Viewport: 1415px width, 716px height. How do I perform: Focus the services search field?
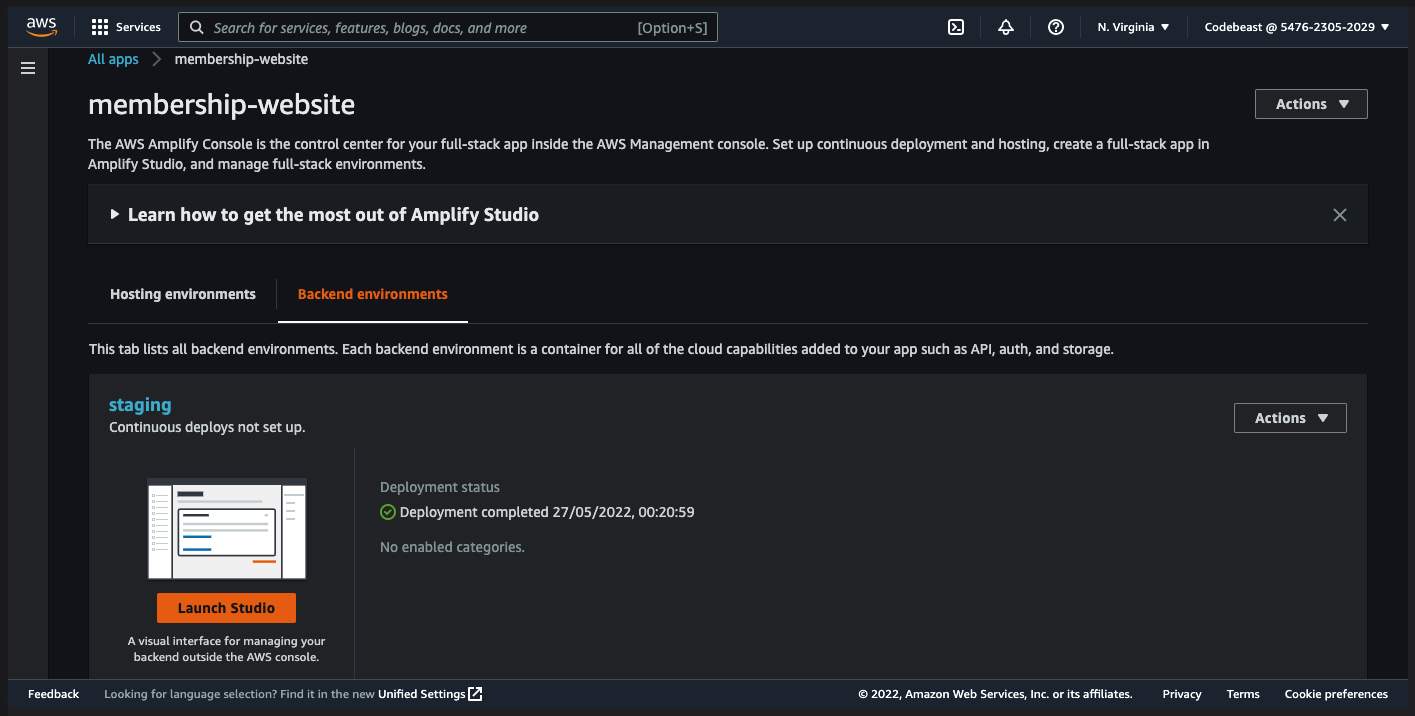(x=448, y=27)
